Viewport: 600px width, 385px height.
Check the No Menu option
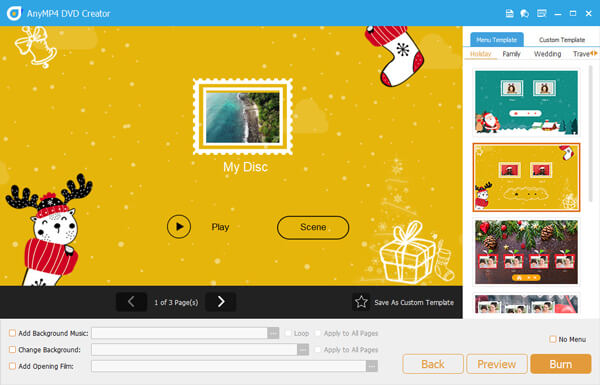coord(553,339)
